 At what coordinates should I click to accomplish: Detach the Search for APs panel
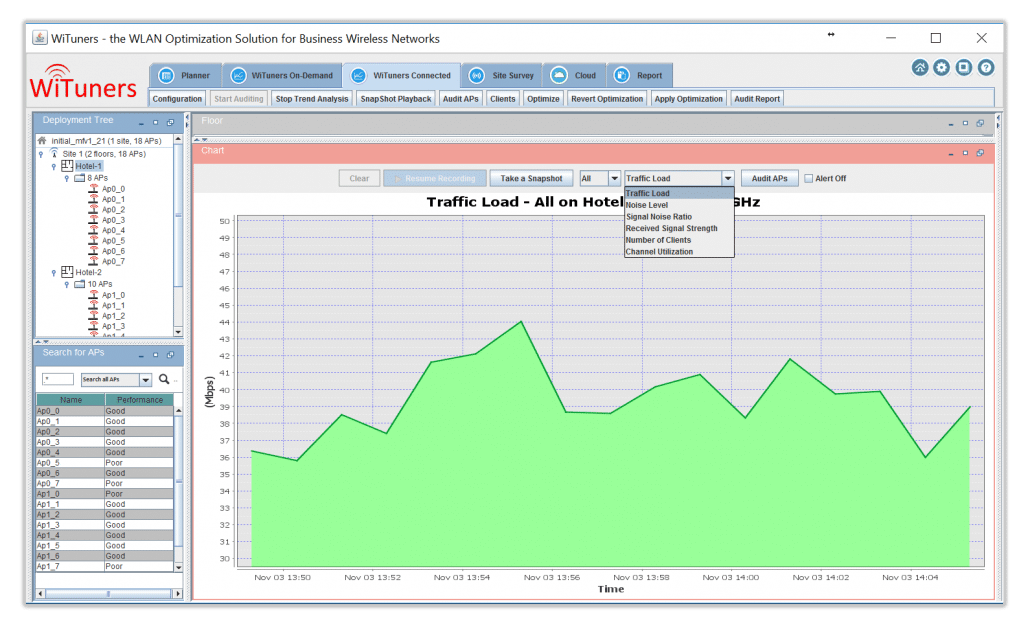170,355
